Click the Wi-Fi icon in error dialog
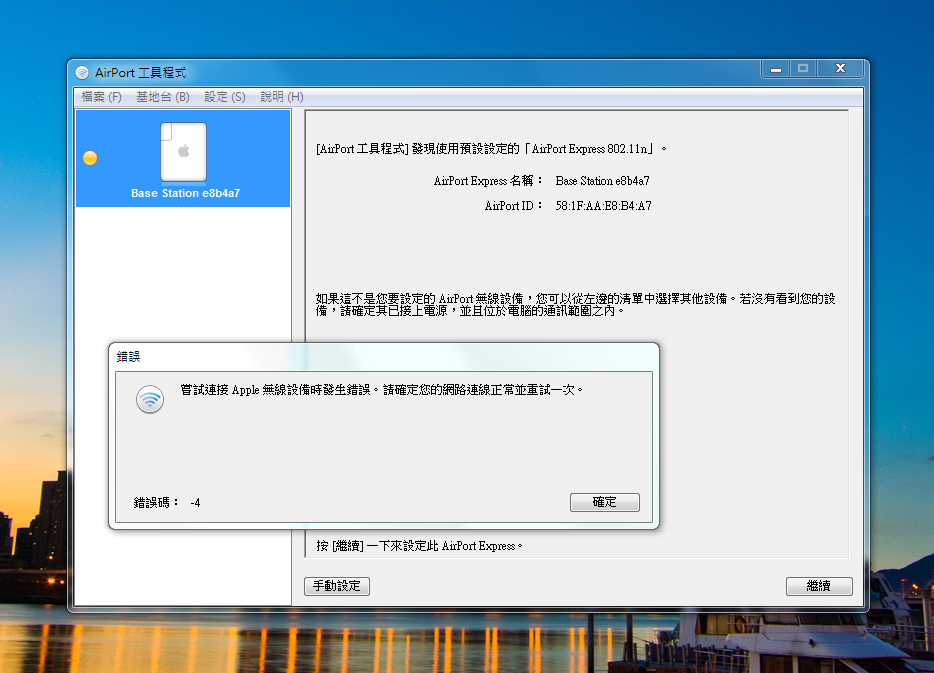Image resolution: width=934 pixels, height=673 pixels. 150,399
